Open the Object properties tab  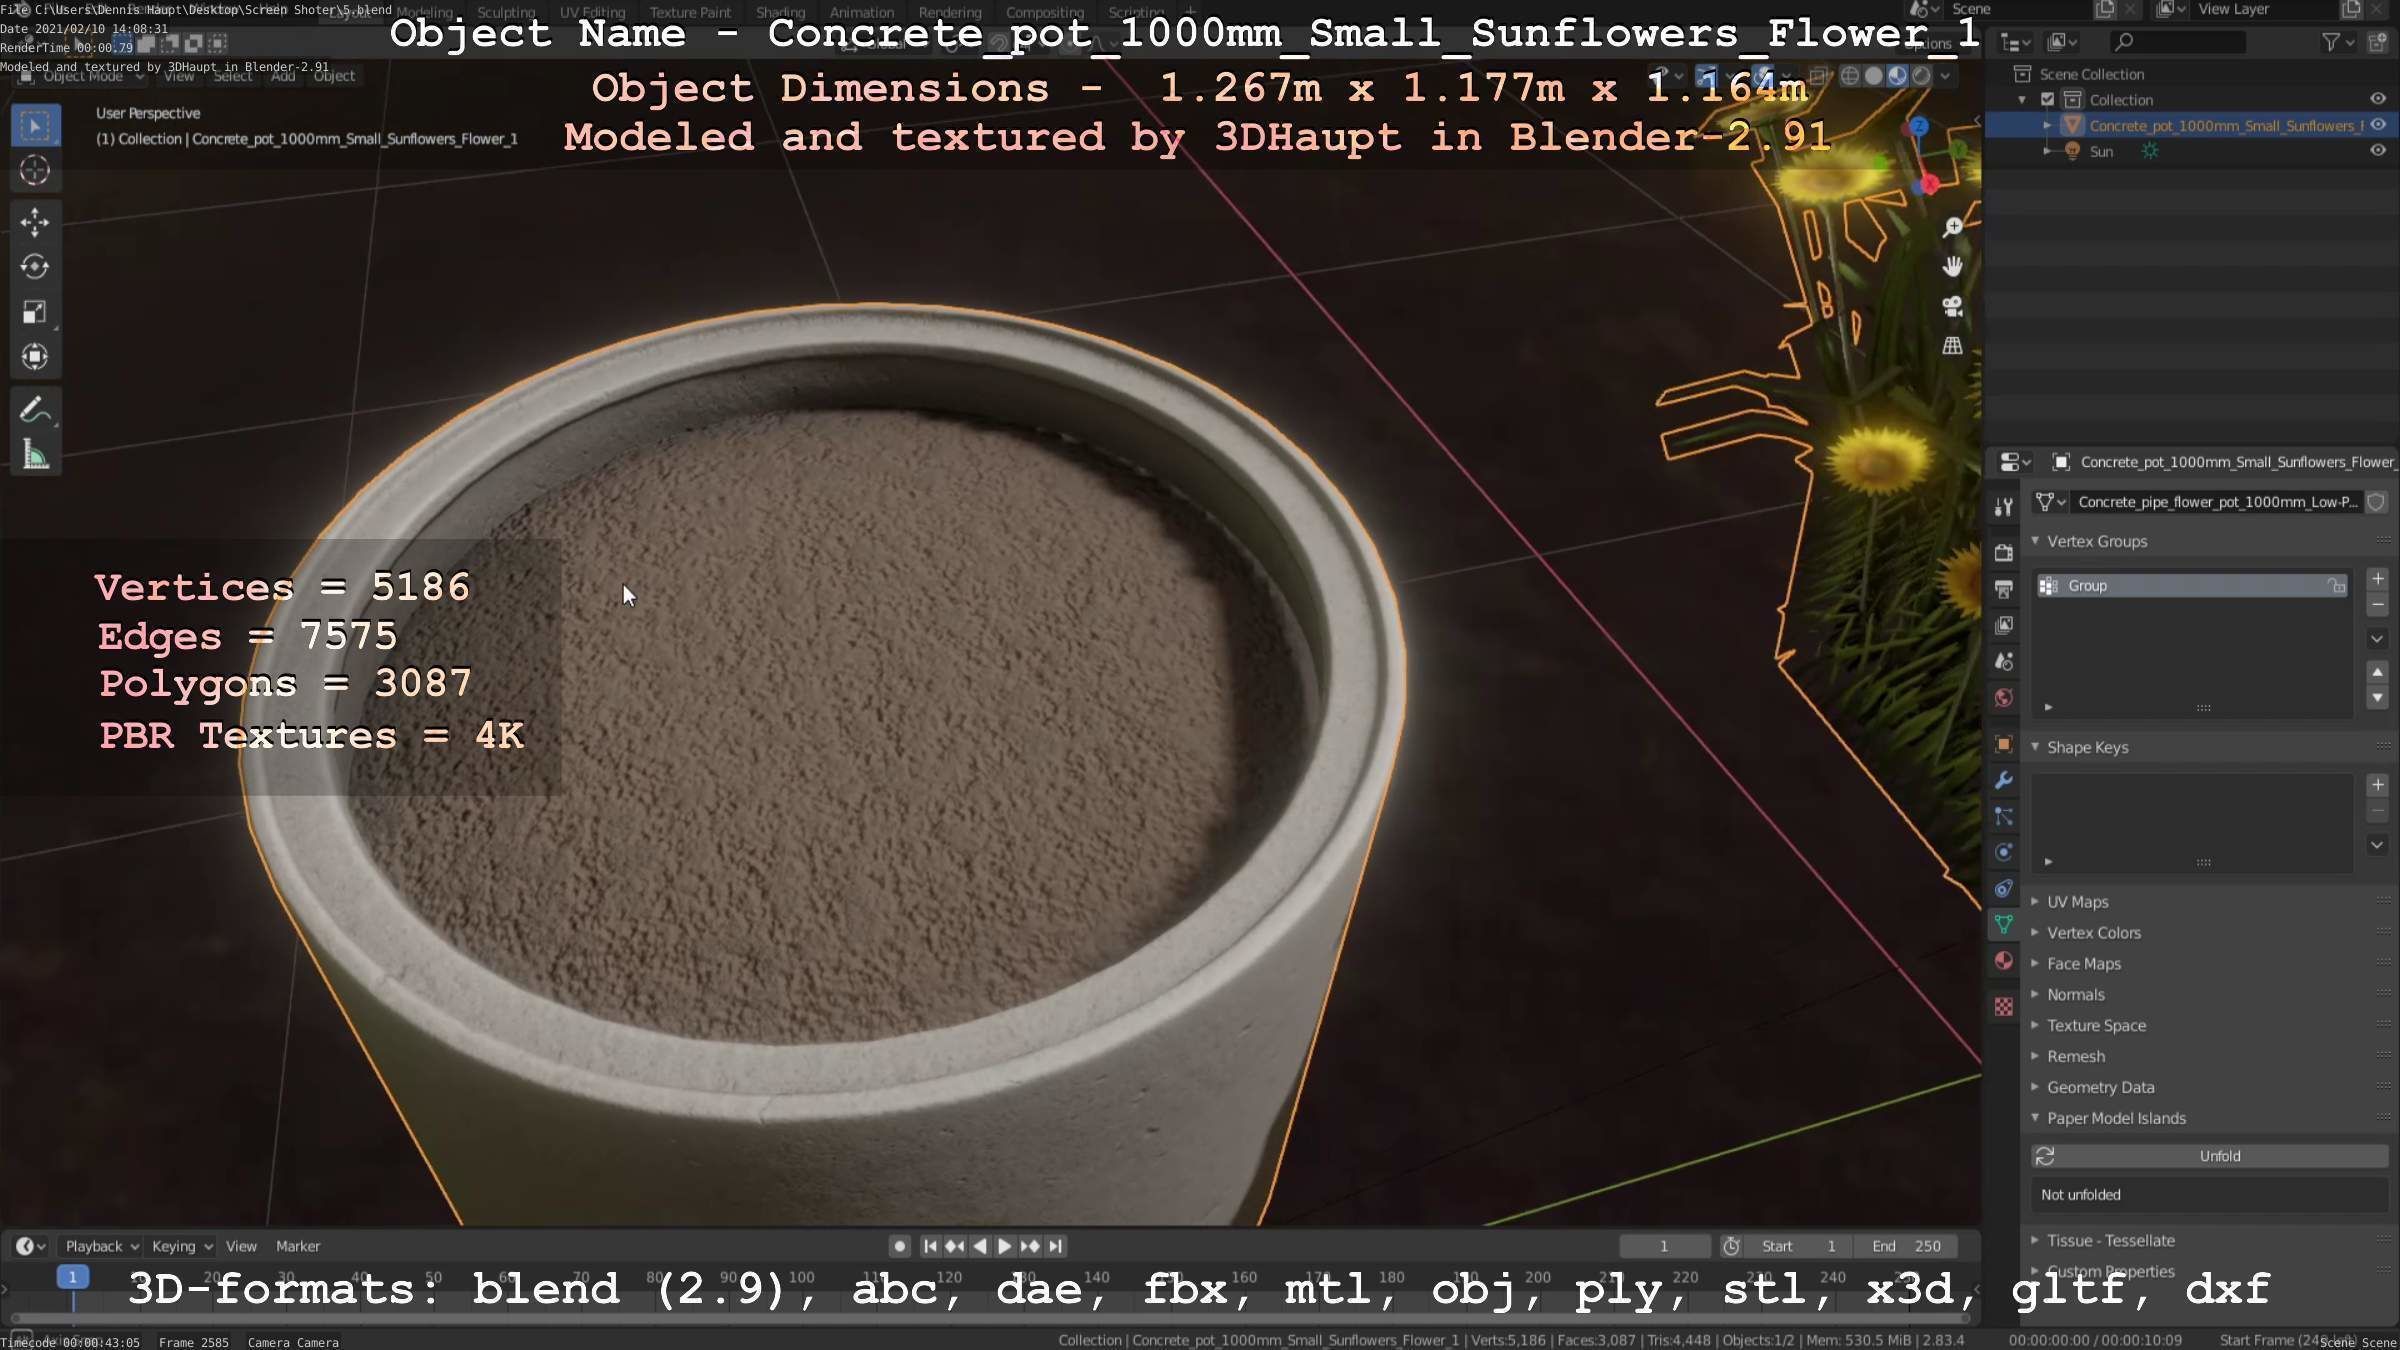point(2003,744)
